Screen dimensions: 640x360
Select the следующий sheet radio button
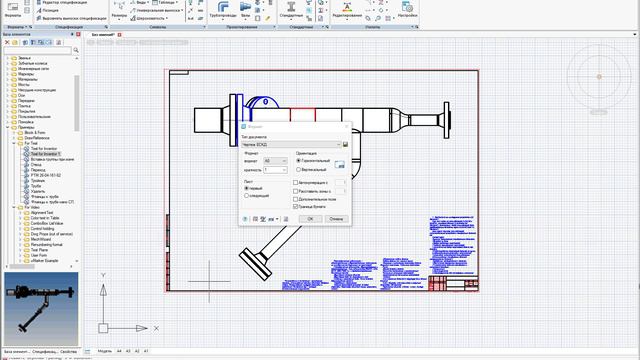click(x=246, y=196)
